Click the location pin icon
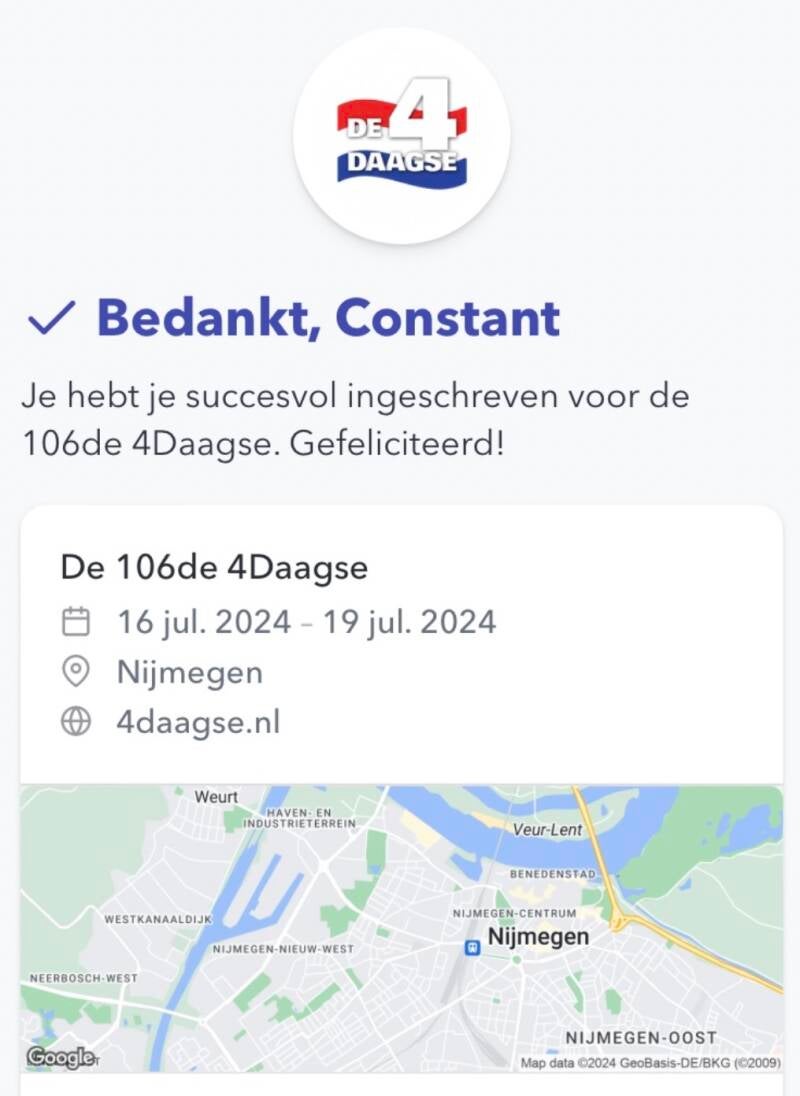Image resolution: width=800 pixels, height=1096 pixels. click(x=76, y=671)
